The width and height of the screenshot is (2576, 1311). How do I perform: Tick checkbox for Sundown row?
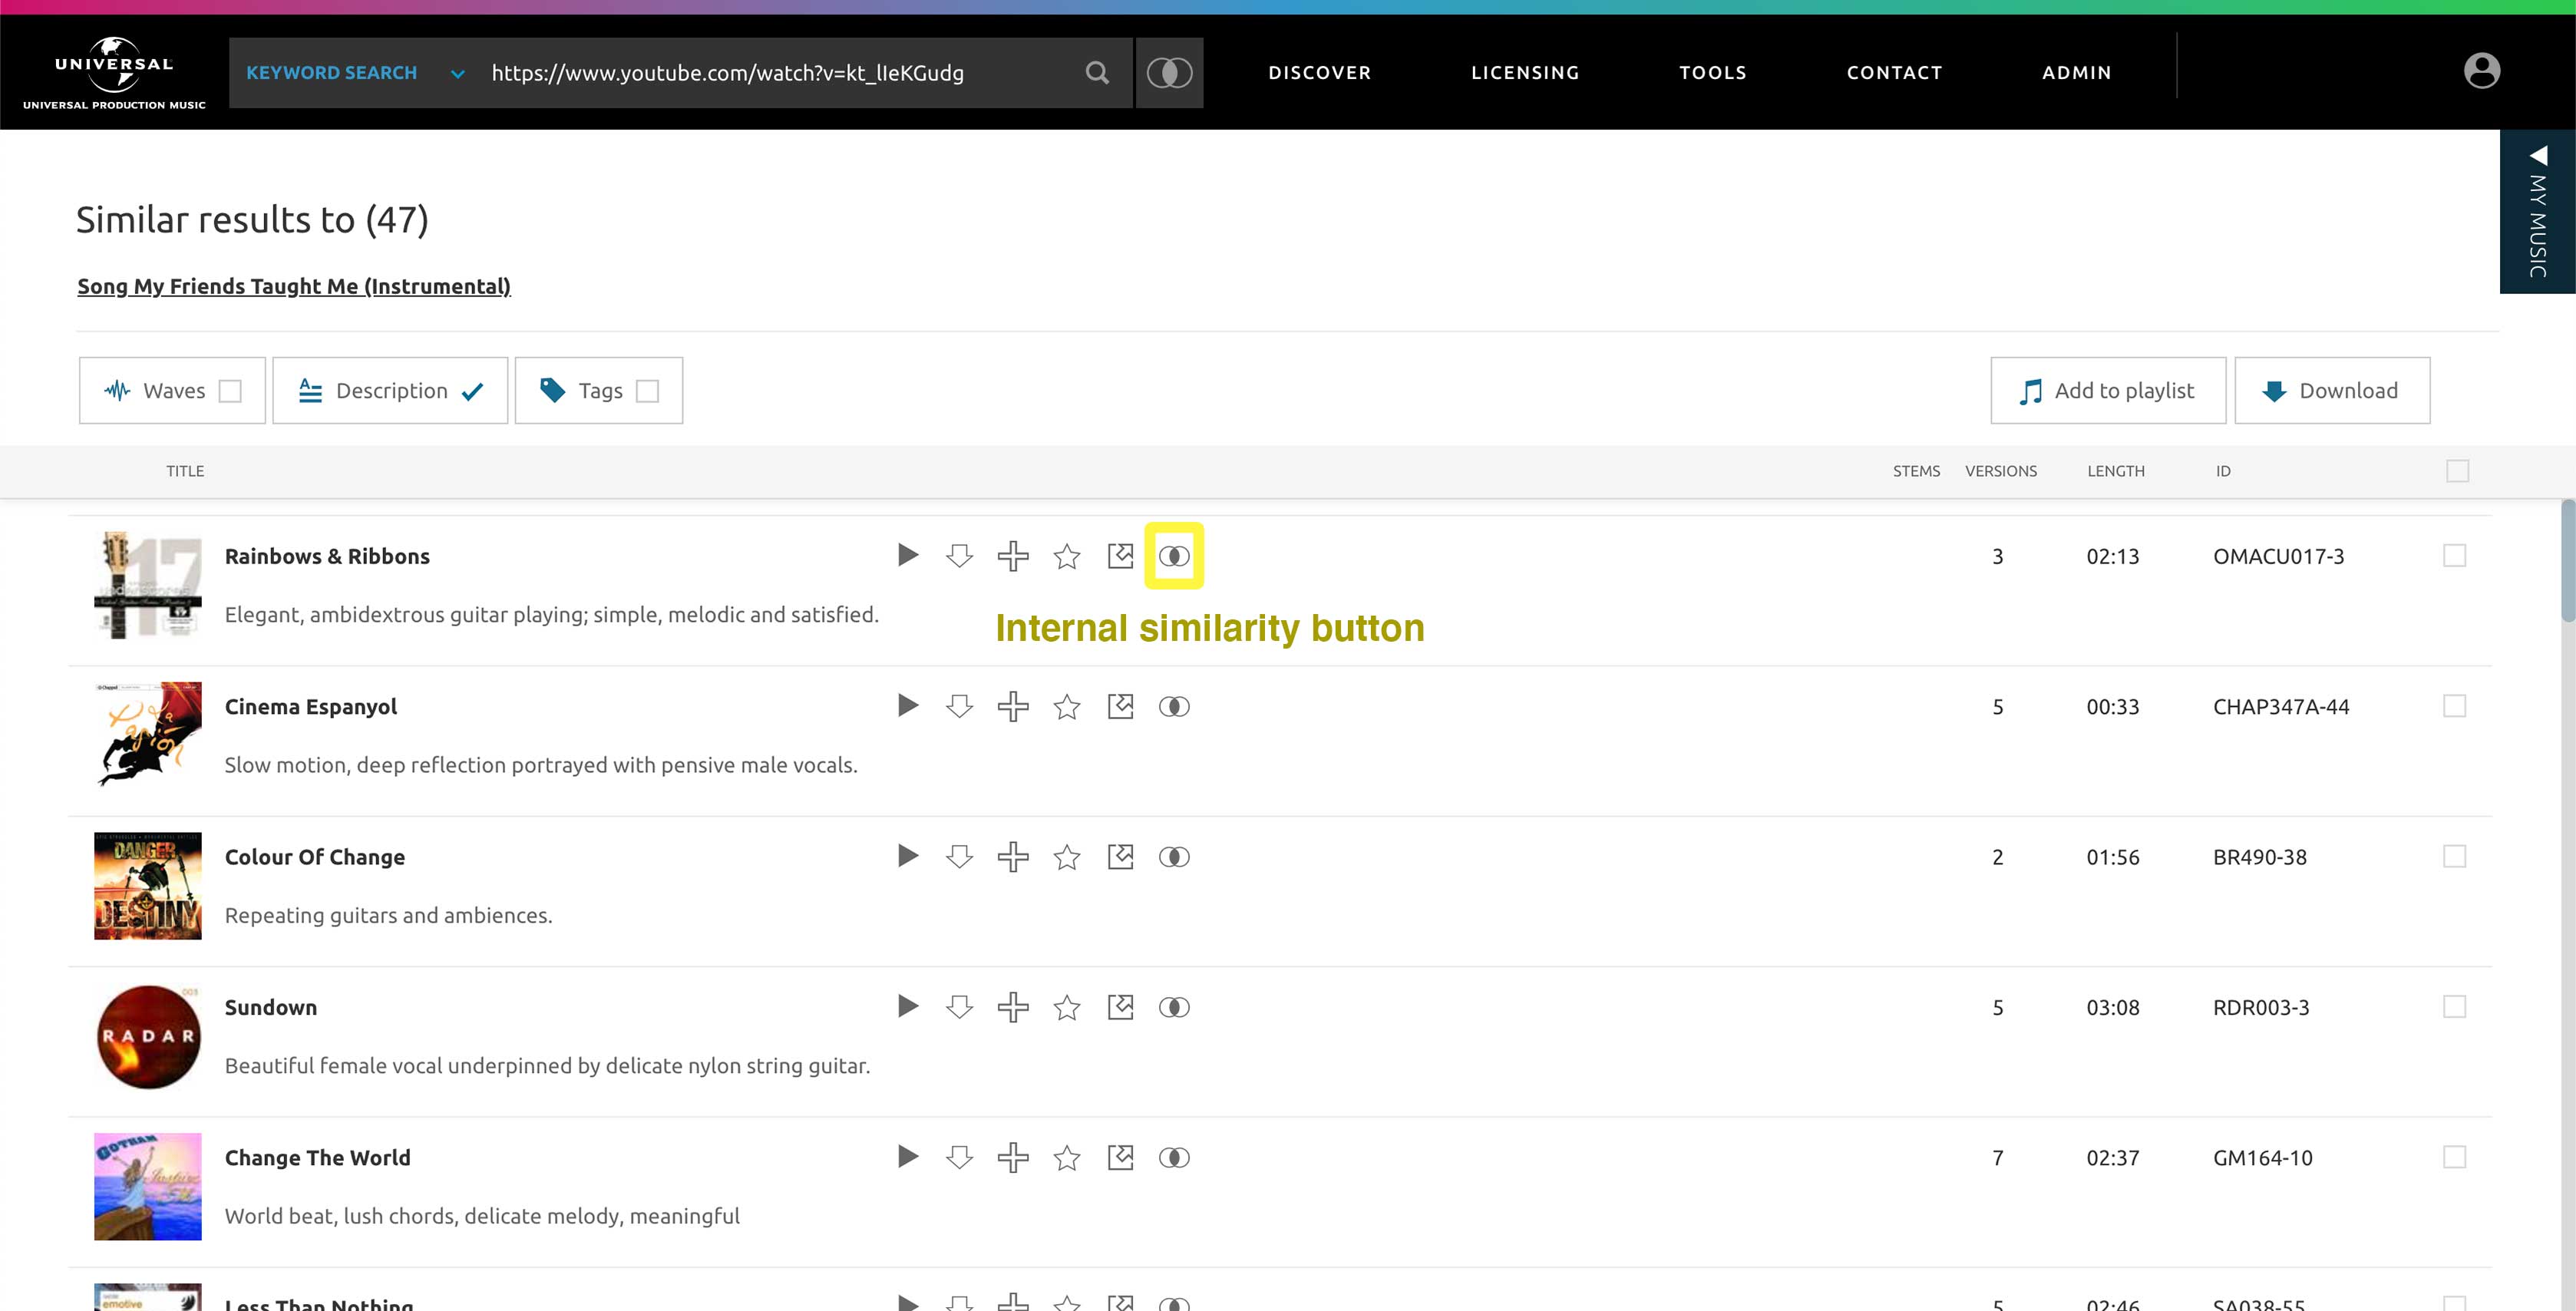2454,1006
